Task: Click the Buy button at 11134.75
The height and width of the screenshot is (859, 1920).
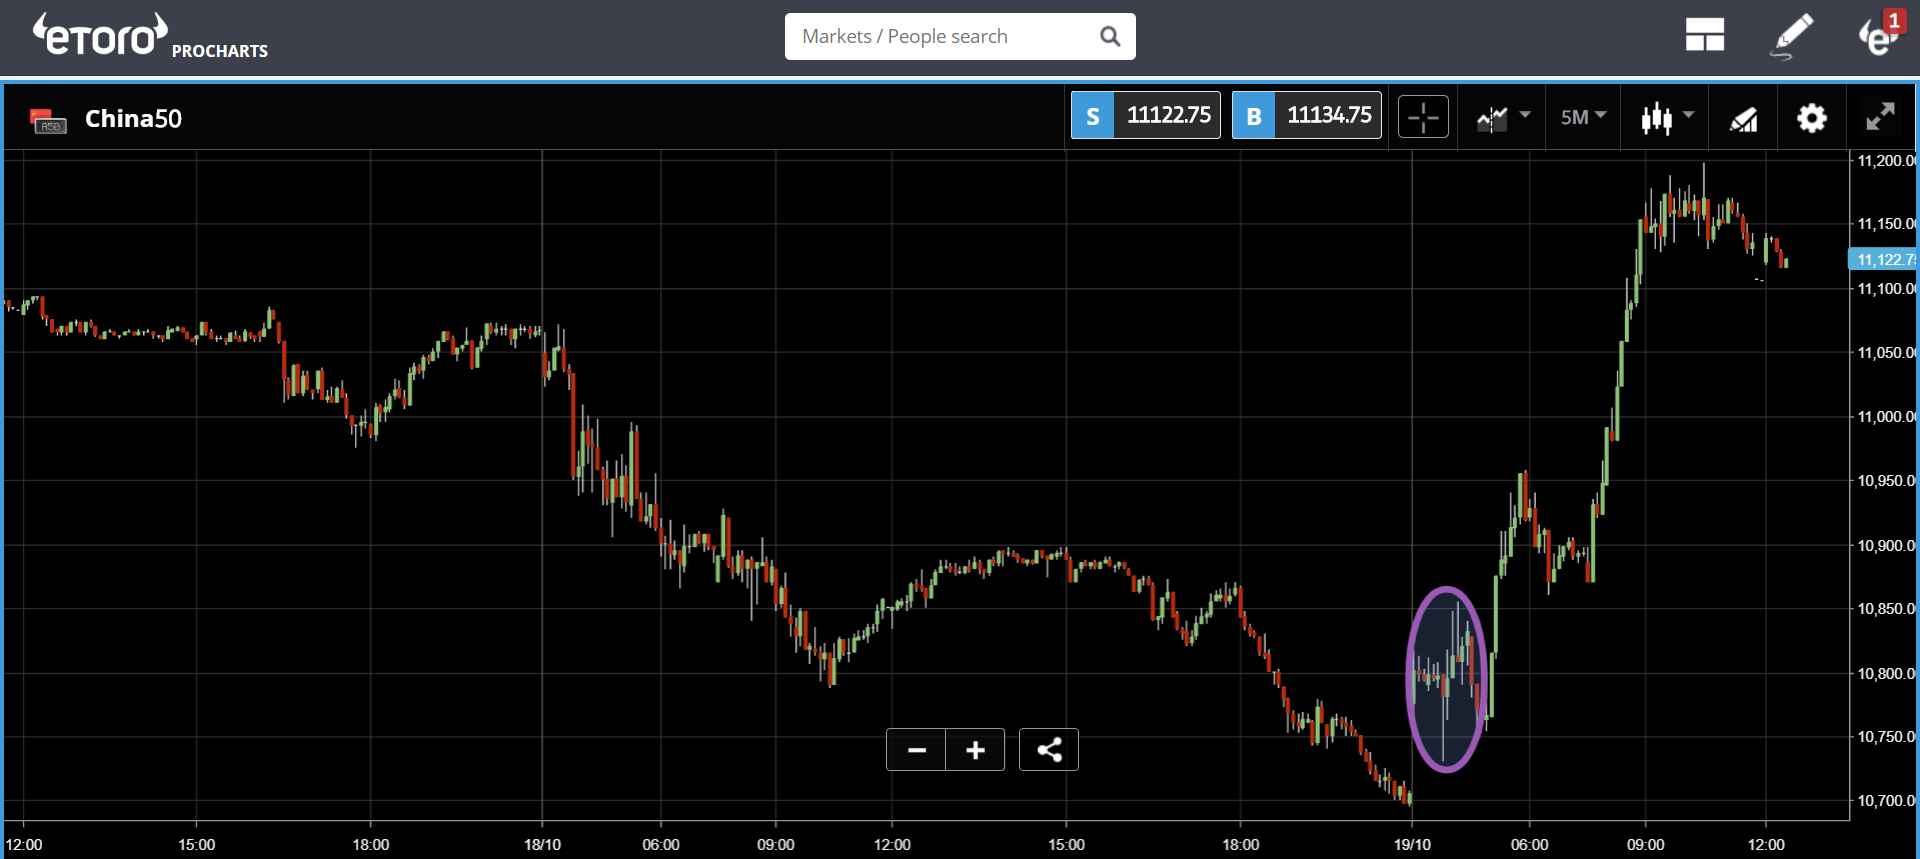Action: pos(1306,115)
